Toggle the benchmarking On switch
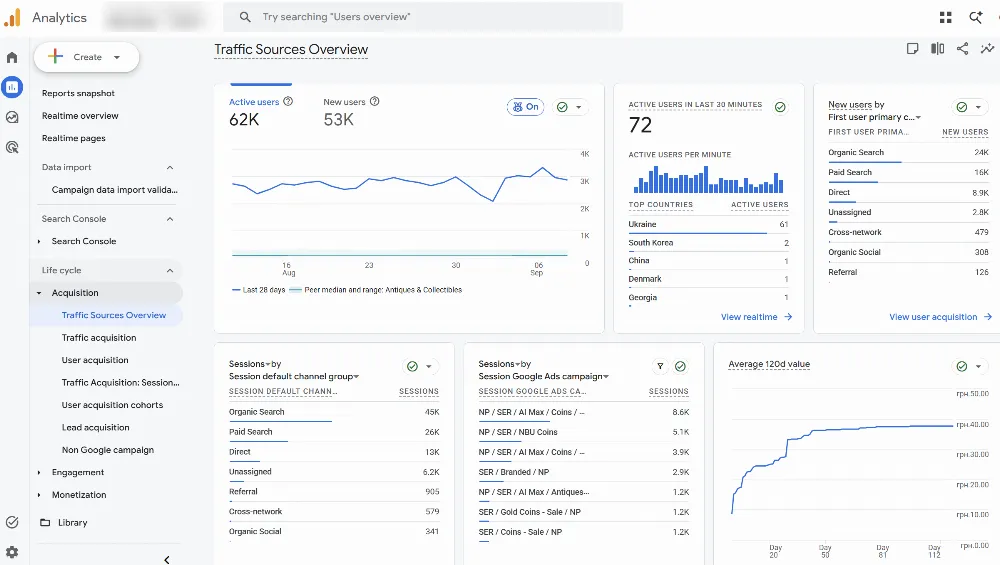 526,107
